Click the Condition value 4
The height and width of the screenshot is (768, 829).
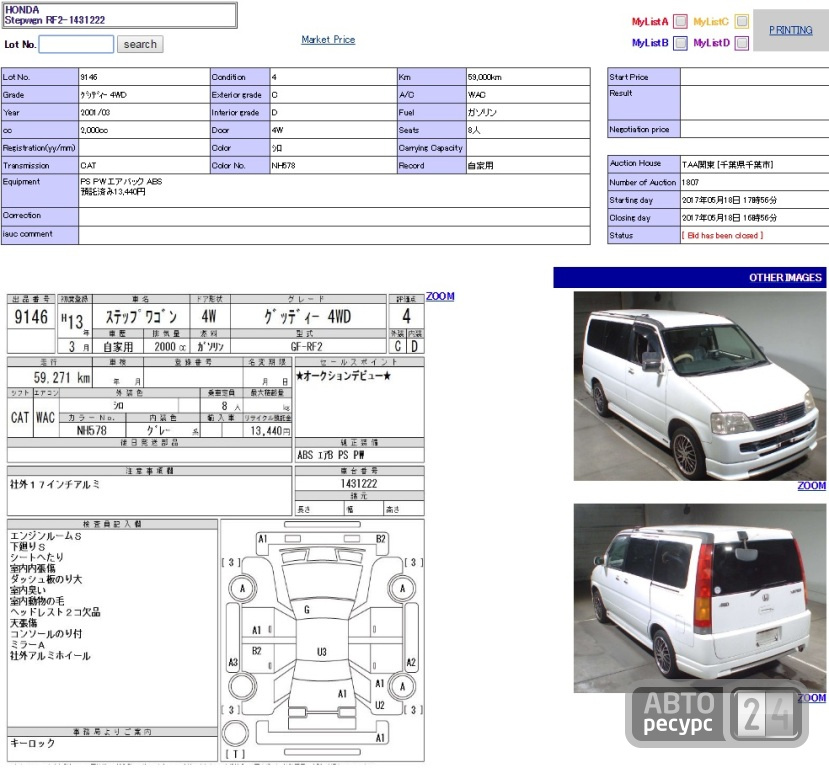point(274,77)
